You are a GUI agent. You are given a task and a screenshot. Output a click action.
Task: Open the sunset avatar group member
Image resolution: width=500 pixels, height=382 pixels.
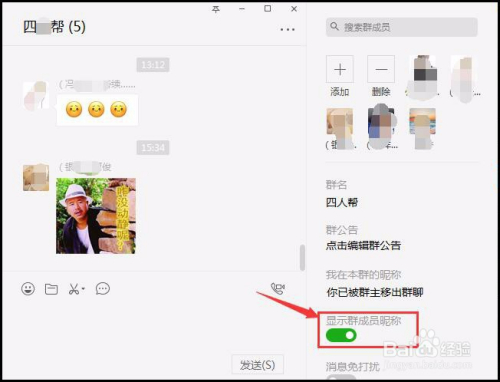pos(422,122)
